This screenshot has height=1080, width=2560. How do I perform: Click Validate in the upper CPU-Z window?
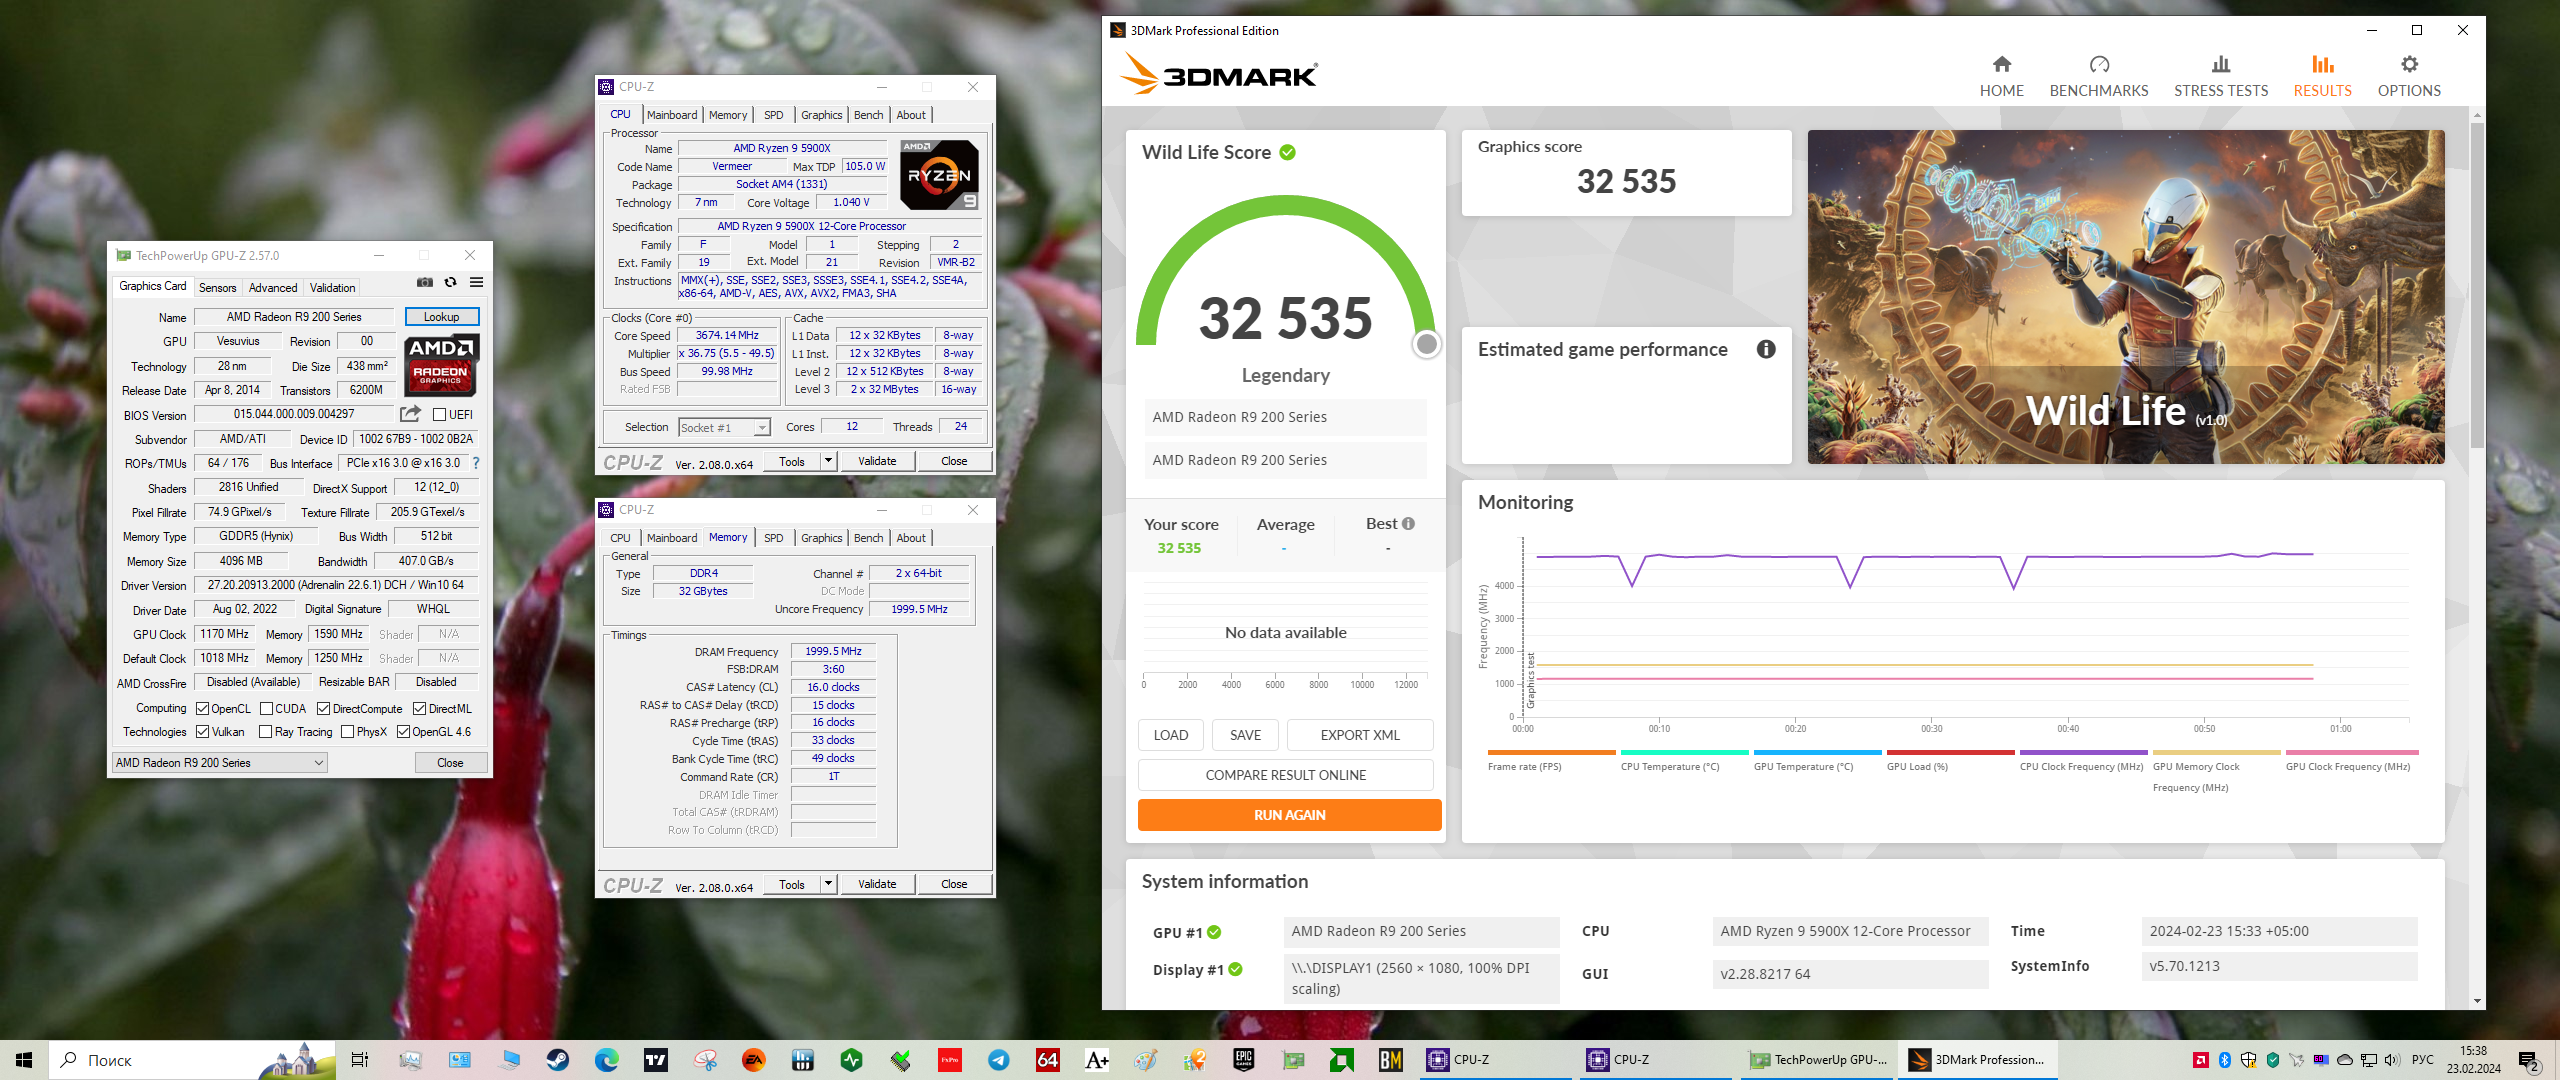click(x=877, y=461)
